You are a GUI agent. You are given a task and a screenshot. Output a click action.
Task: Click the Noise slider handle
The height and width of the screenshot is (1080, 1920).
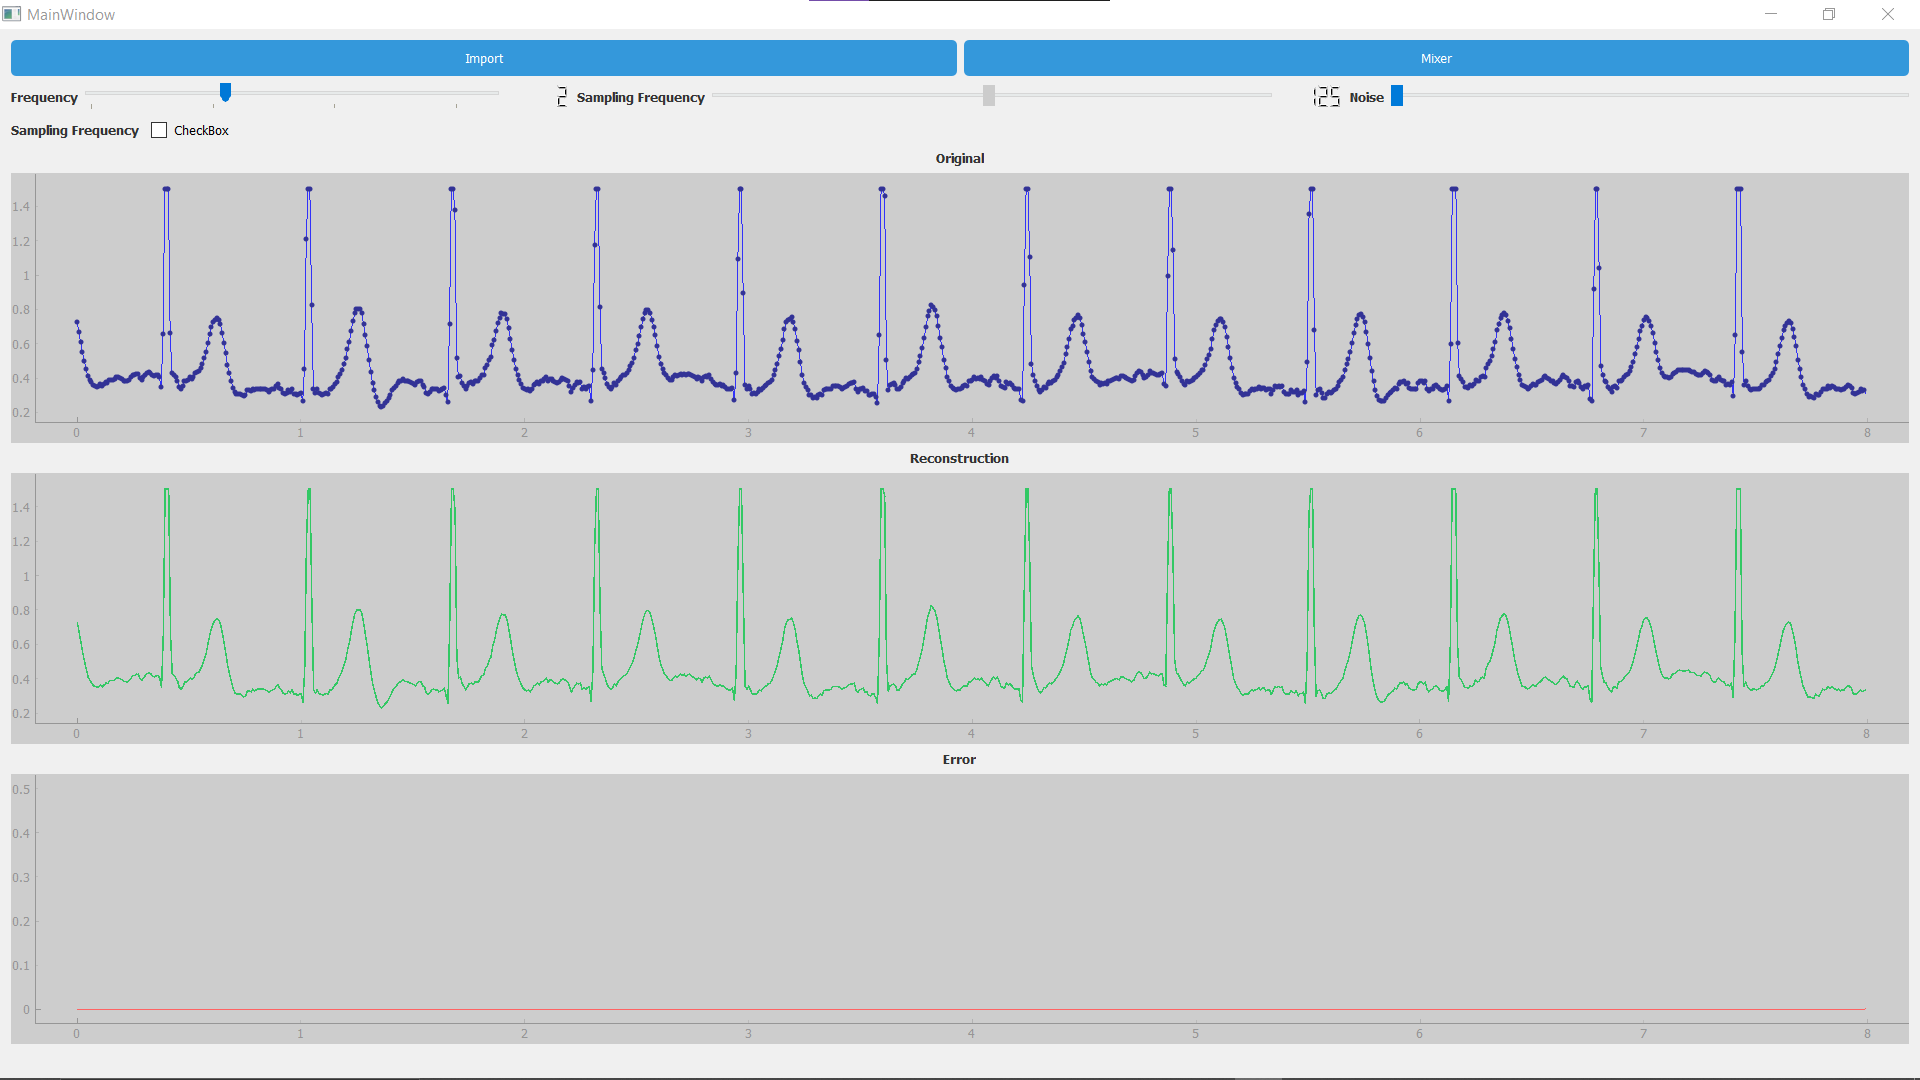tap(1397, 96)
